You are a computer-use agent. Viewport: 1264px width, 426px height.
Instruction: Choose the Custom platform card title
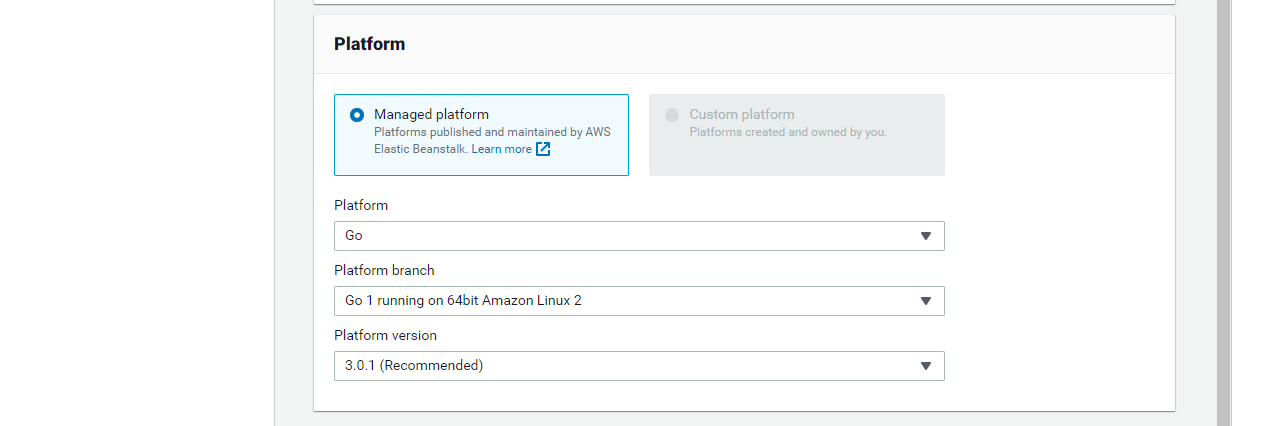(x=742, y=114)
